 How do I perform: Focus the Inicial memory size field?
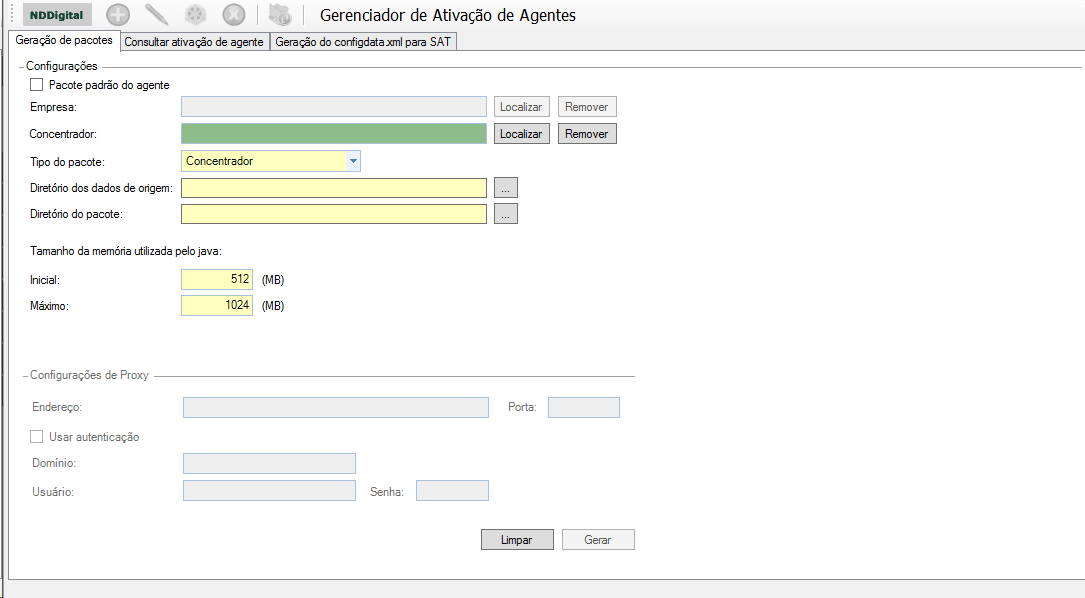[x=217, y=279]
